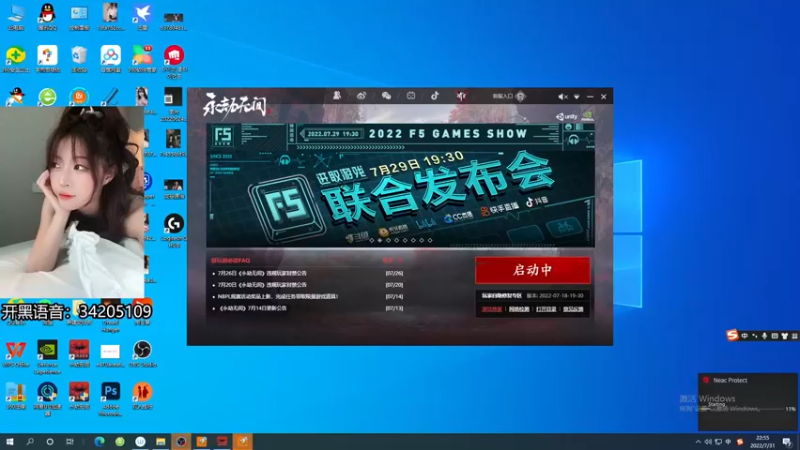Switch to the red Naraka launcher on taskbar
The height and width of the screenshot is (450, 800).
(222, 441)
